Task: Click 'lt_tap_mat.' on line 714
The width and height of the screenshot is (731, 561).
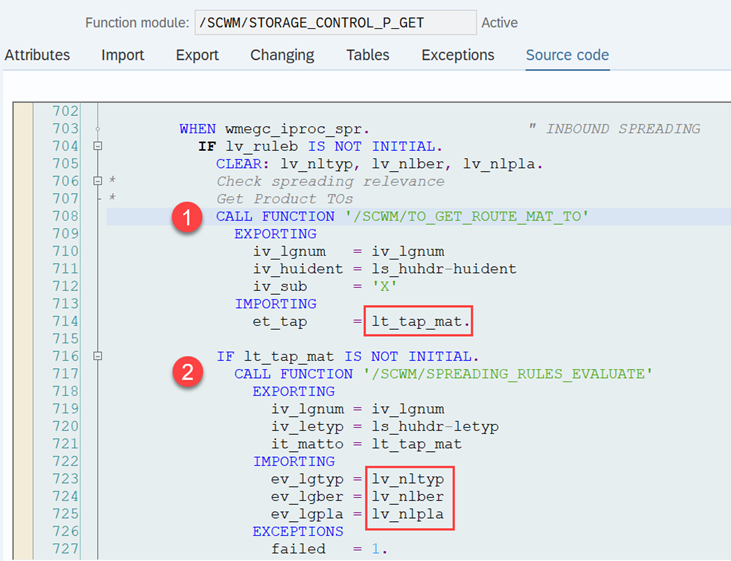Action: point(421,321)
